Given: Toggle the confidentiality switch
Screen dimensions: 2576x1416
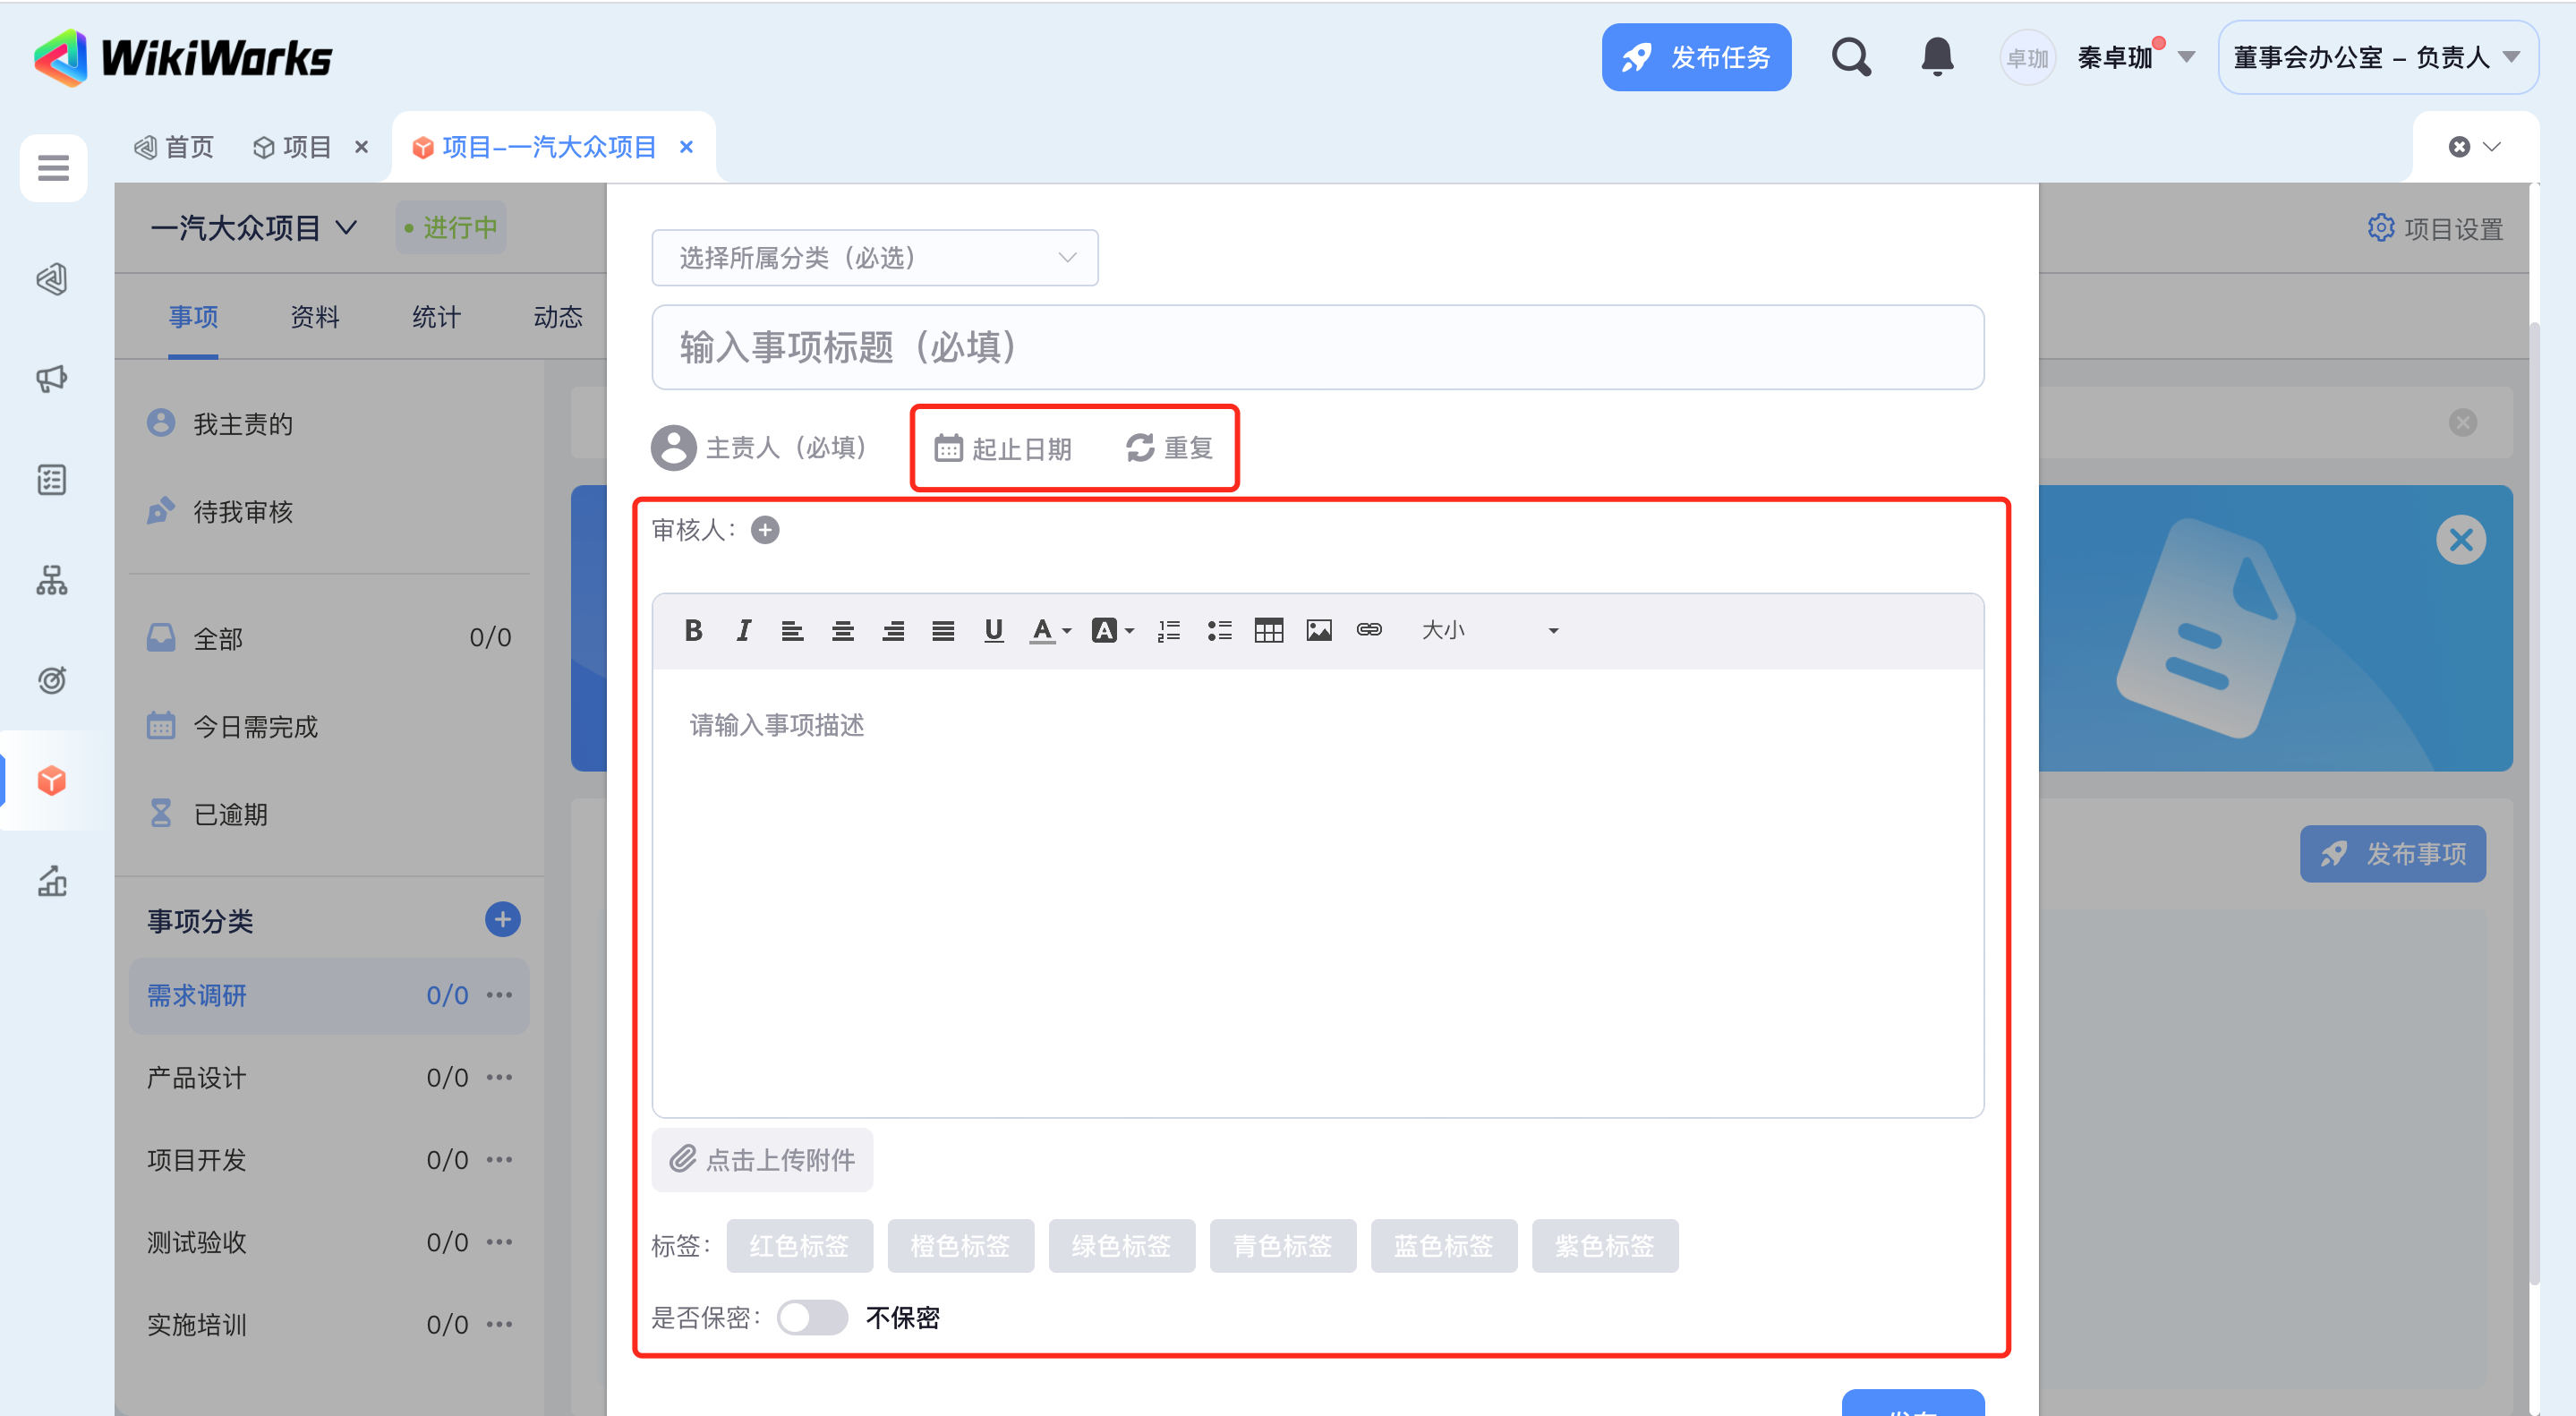Looking at the screenshot, I should 812,1317.
